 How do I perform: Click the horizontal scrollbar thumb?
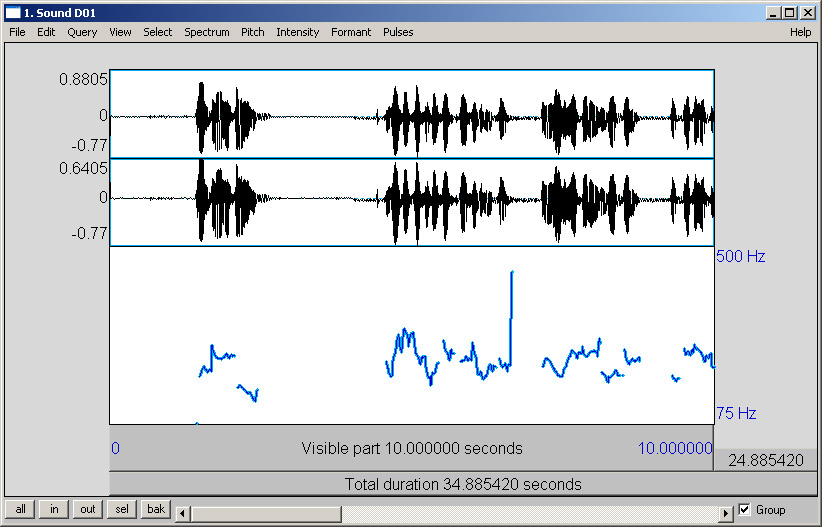pos(266,513)
